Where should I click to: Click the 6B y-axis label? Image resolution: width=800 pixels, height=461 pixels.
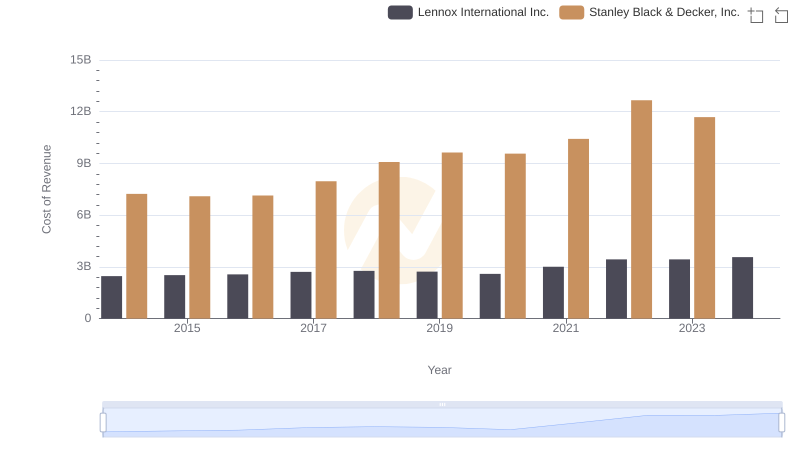click(84, 215)
